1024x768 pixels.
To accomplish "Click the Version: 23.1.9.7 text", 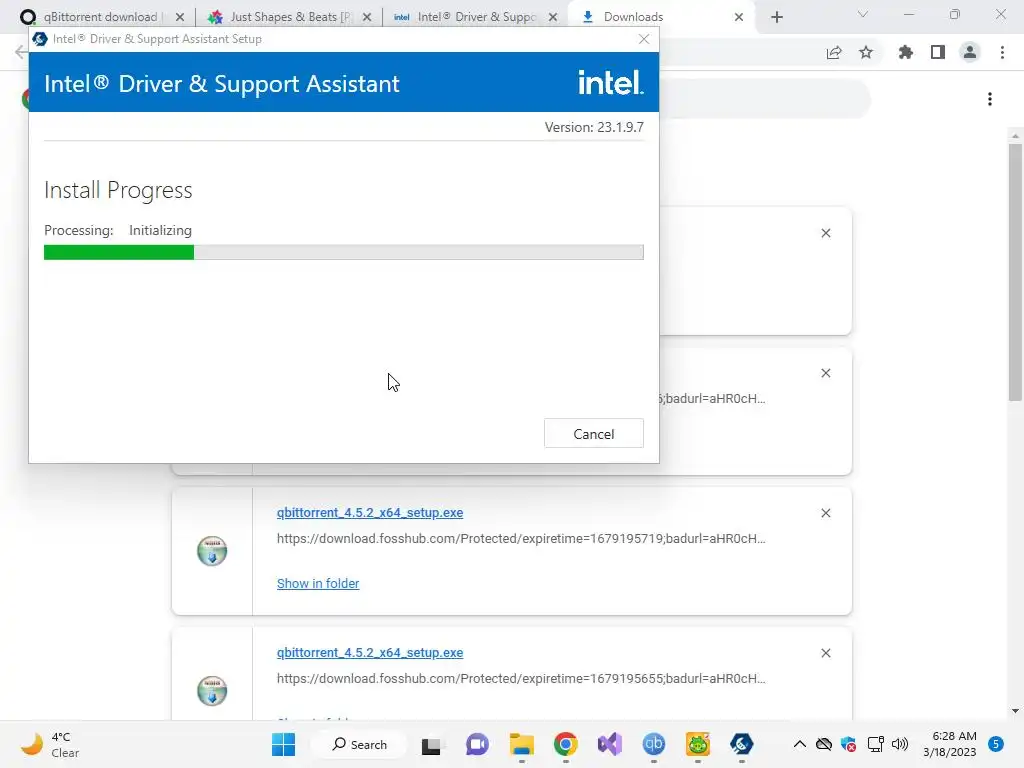I will pyautogui.click(x=594, y=127).
